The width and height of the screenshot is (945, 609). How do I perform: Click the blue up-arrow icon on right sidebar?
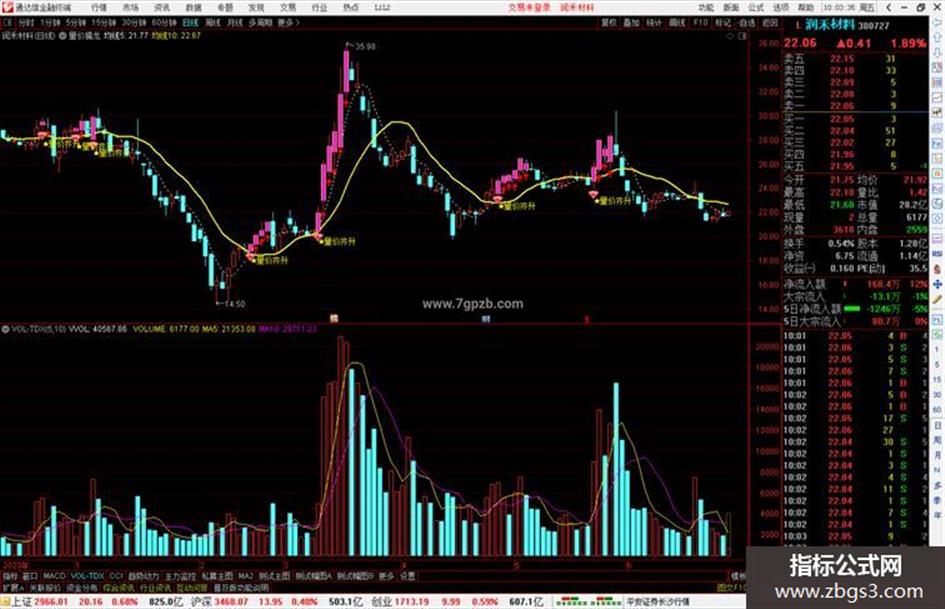coord(938,39)
